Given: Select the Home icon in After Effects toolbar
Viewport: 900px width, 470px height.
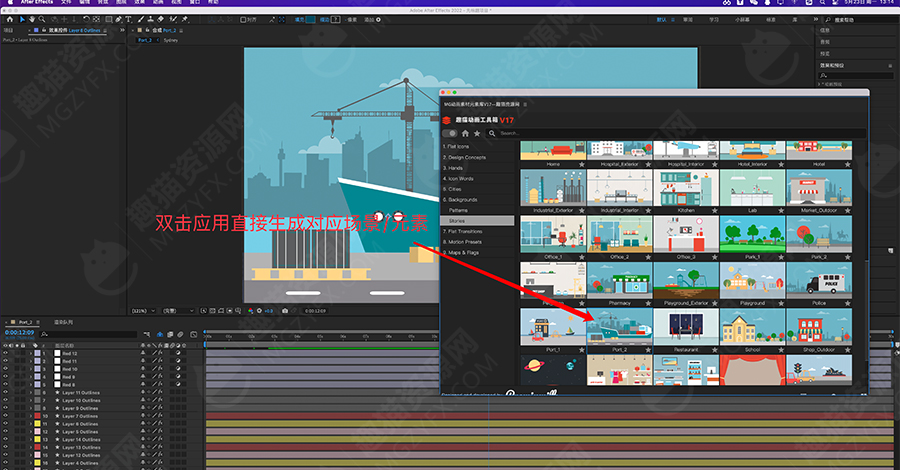Looking at the screenshot, I should (x=10, y=20).
